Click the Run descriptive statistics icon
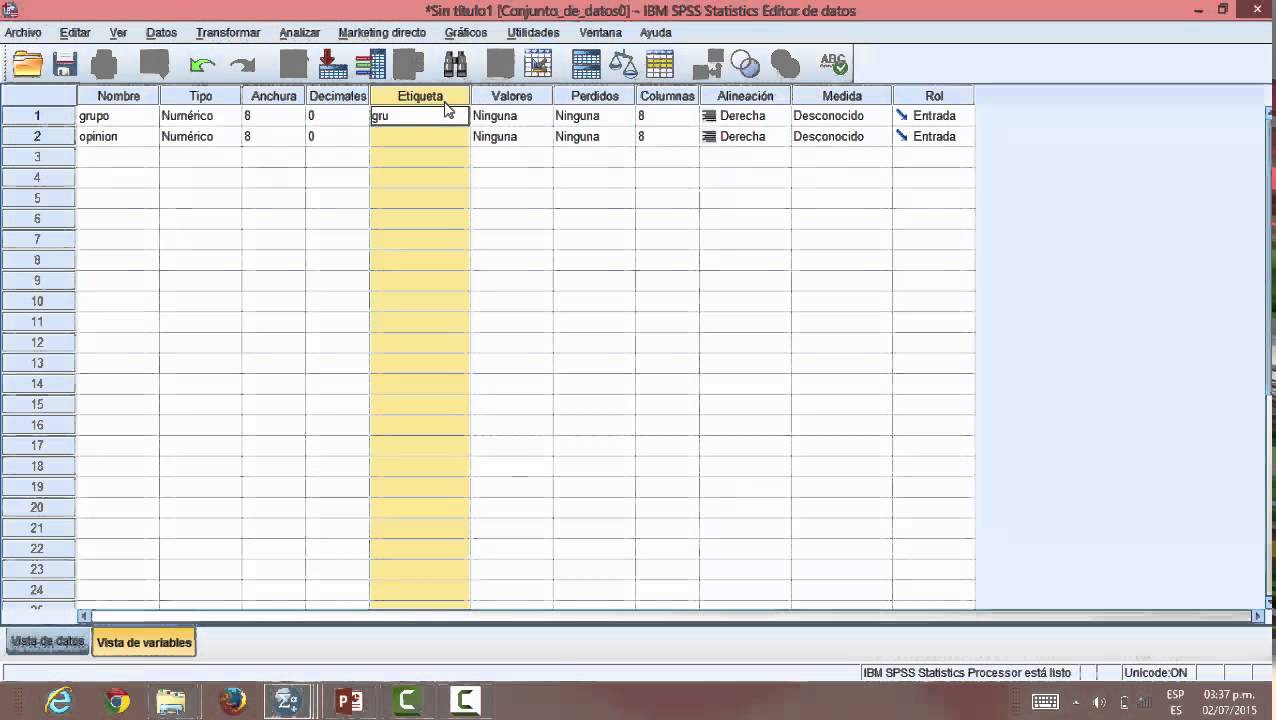This screenshot has width=1276, height=720. 409,64
